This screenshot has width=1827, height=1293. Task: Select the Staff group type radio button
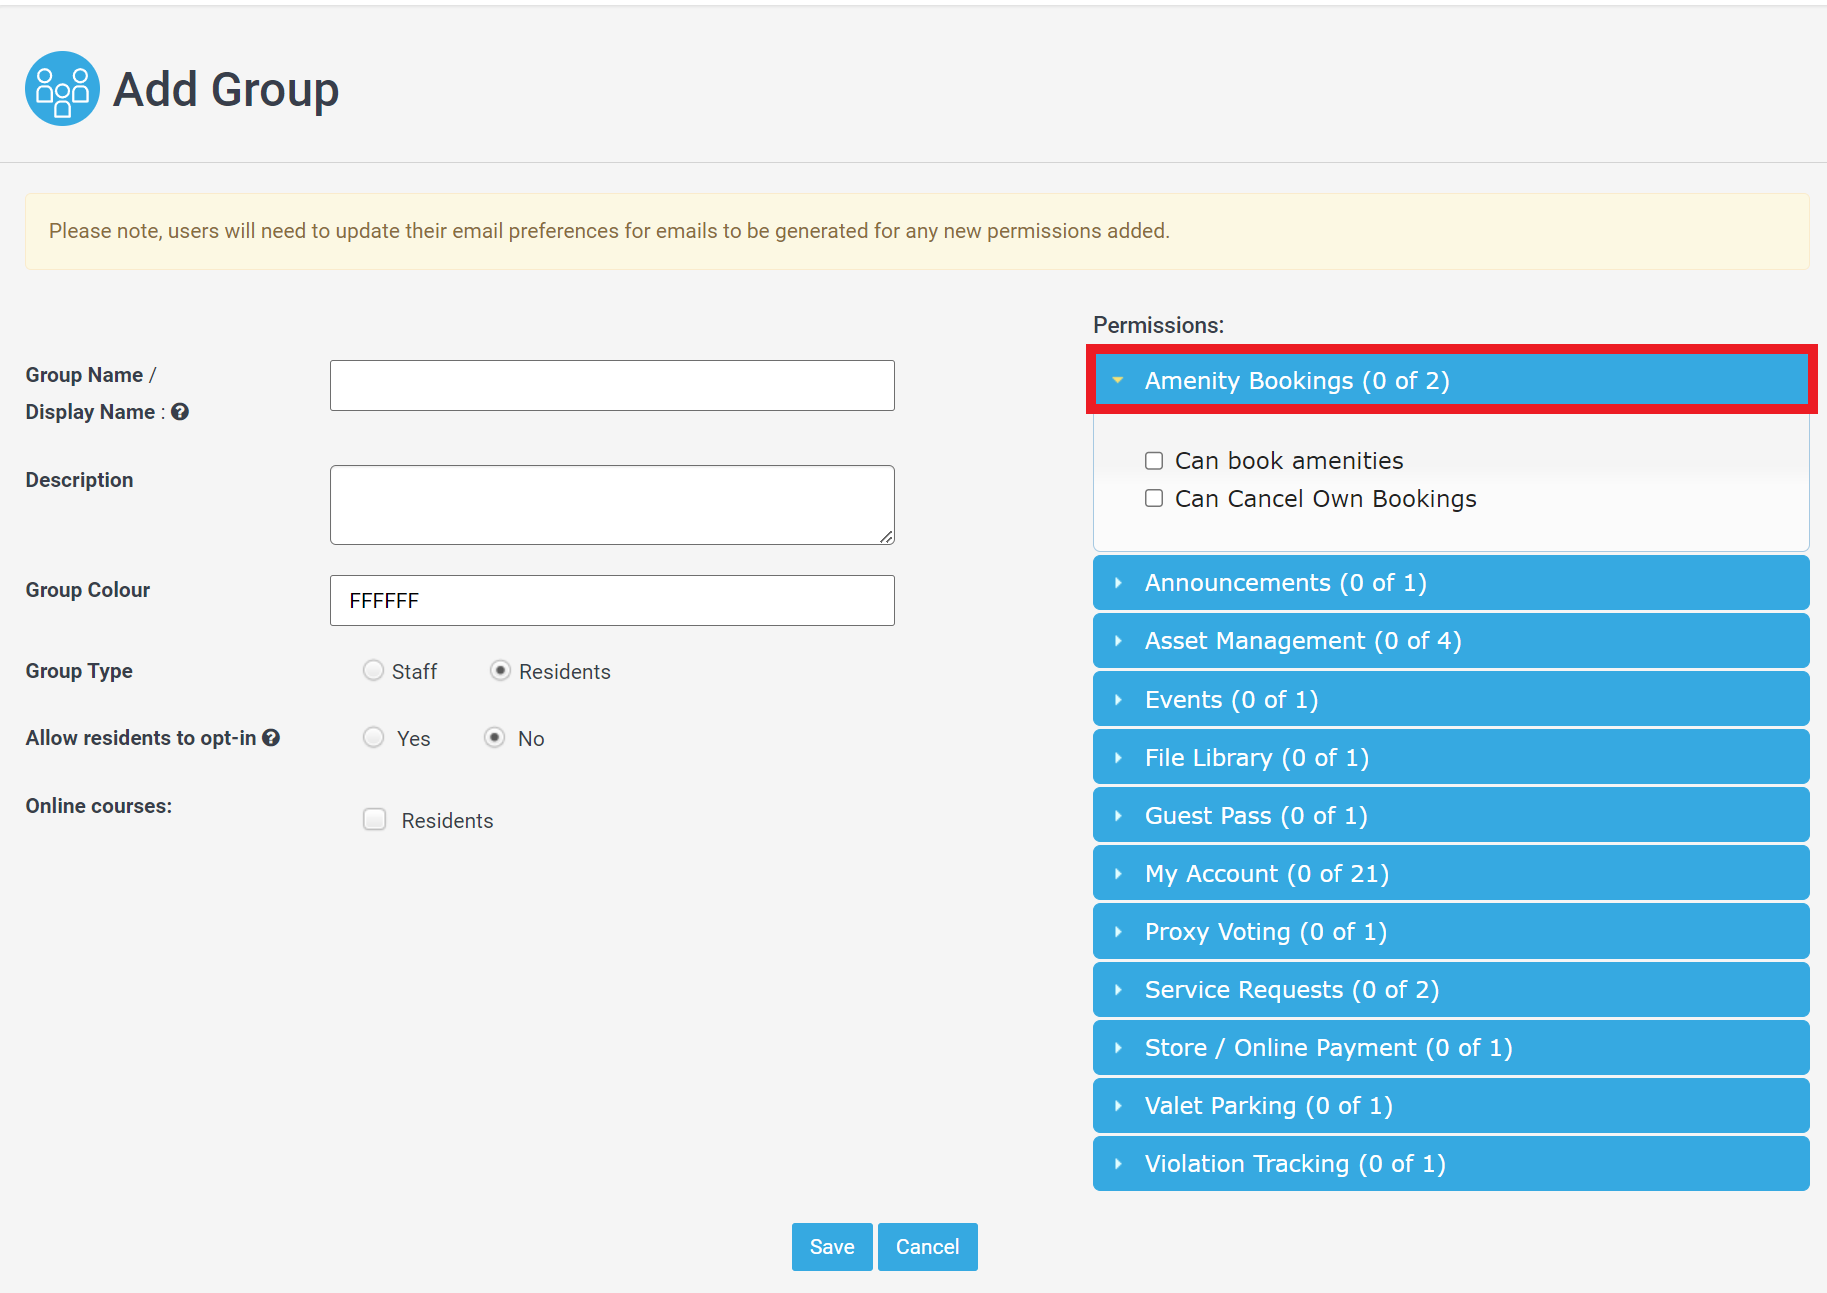coord(373,670)
